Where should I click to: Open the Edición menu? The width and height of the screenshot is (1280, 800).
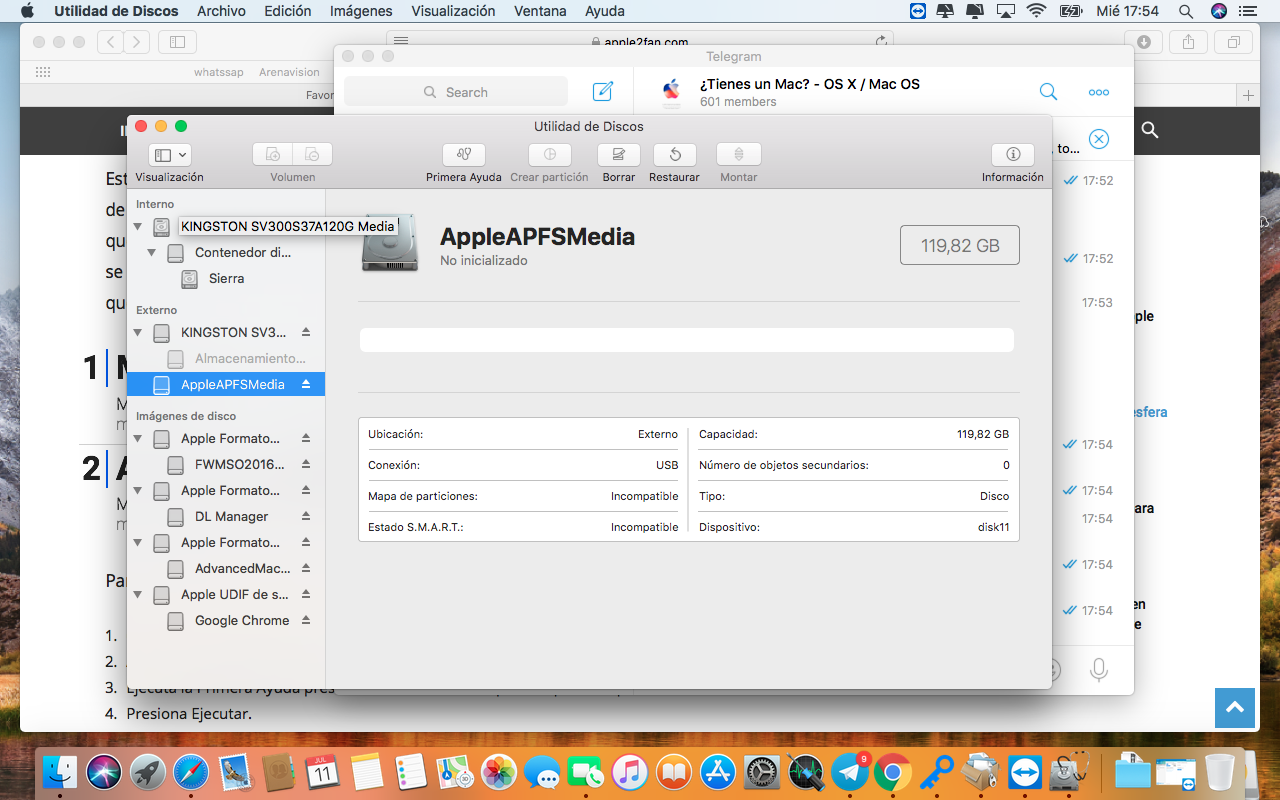point(288,11)
